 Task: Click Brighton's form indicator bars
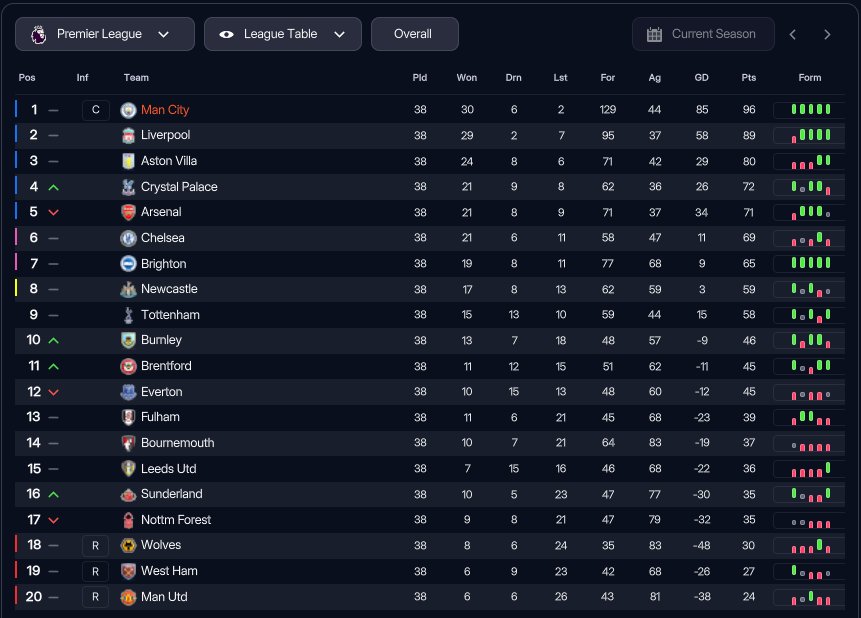pos(810,264)
